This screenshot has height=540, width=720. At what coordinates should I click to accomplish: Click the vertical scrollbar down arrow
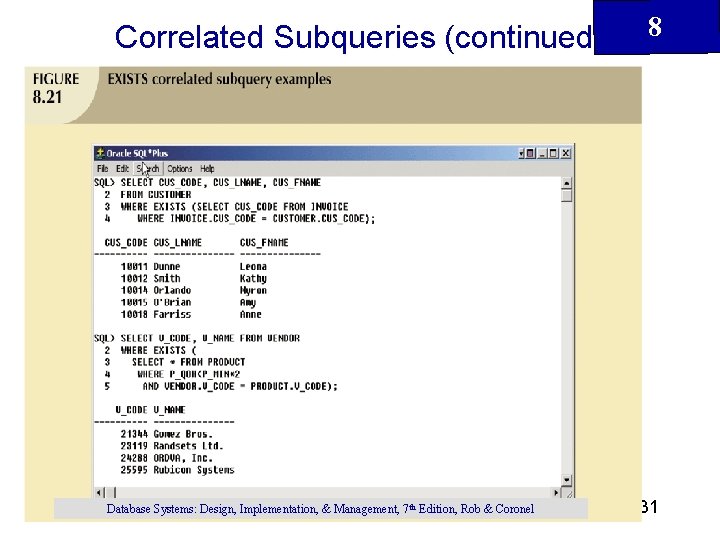567,481
